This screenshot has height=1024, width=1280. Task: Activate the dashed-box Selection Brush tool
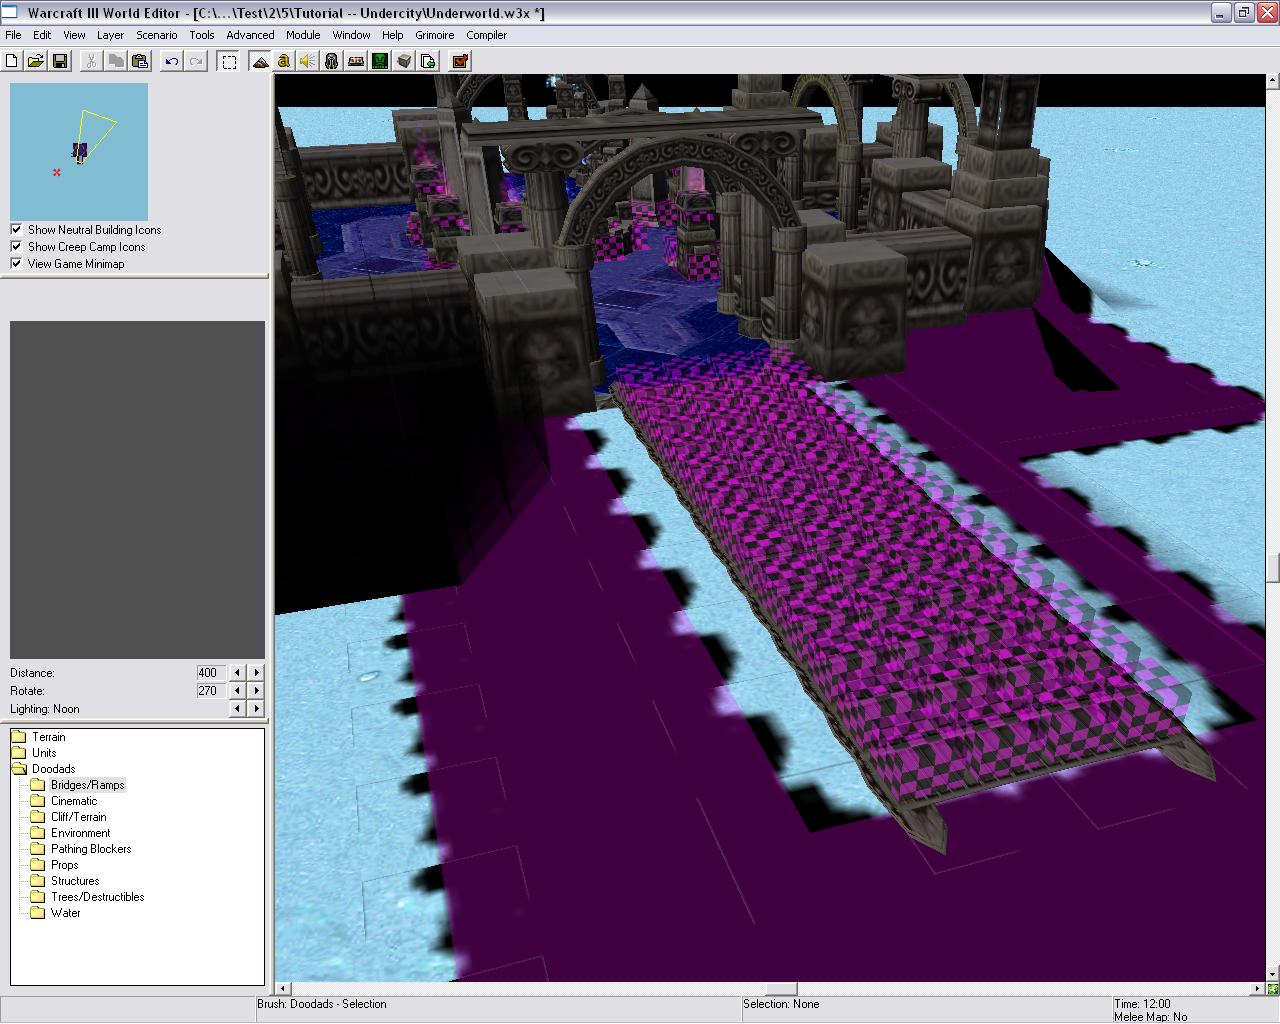click(229, 61)
